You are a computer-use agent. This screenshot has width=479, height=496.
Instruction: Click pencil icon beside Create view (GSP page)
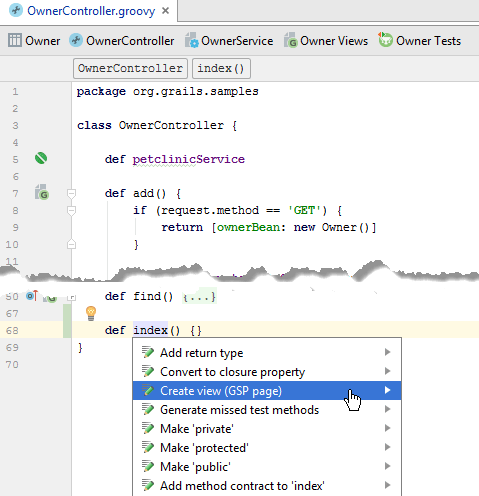click(148, 390)
